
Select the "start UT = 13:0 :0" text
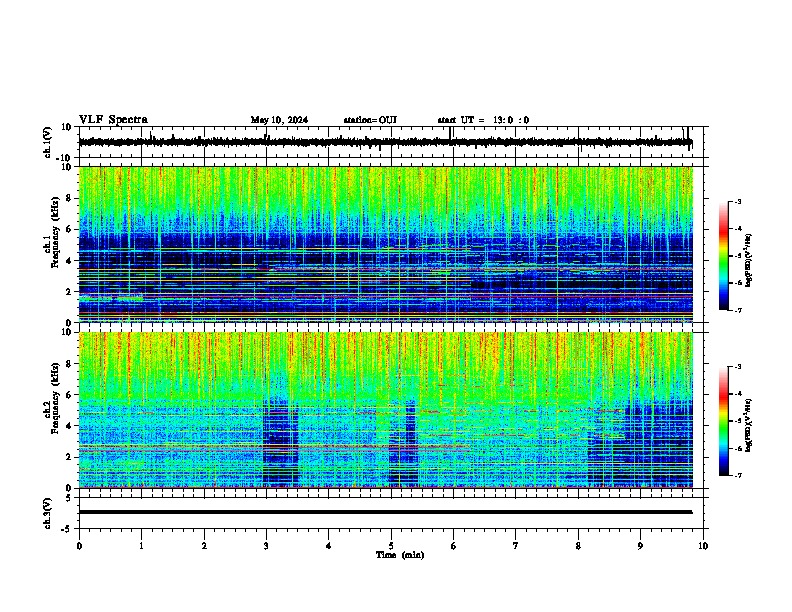483,120
